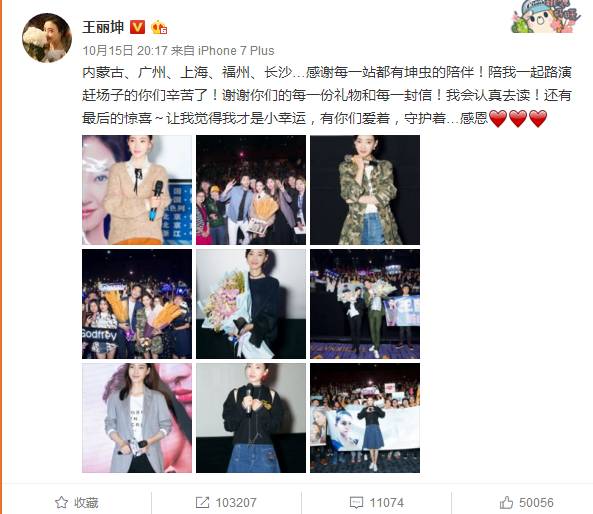Click the crown membership badge icon
This screenshot has width=593, height=514.
click(159, 27)
